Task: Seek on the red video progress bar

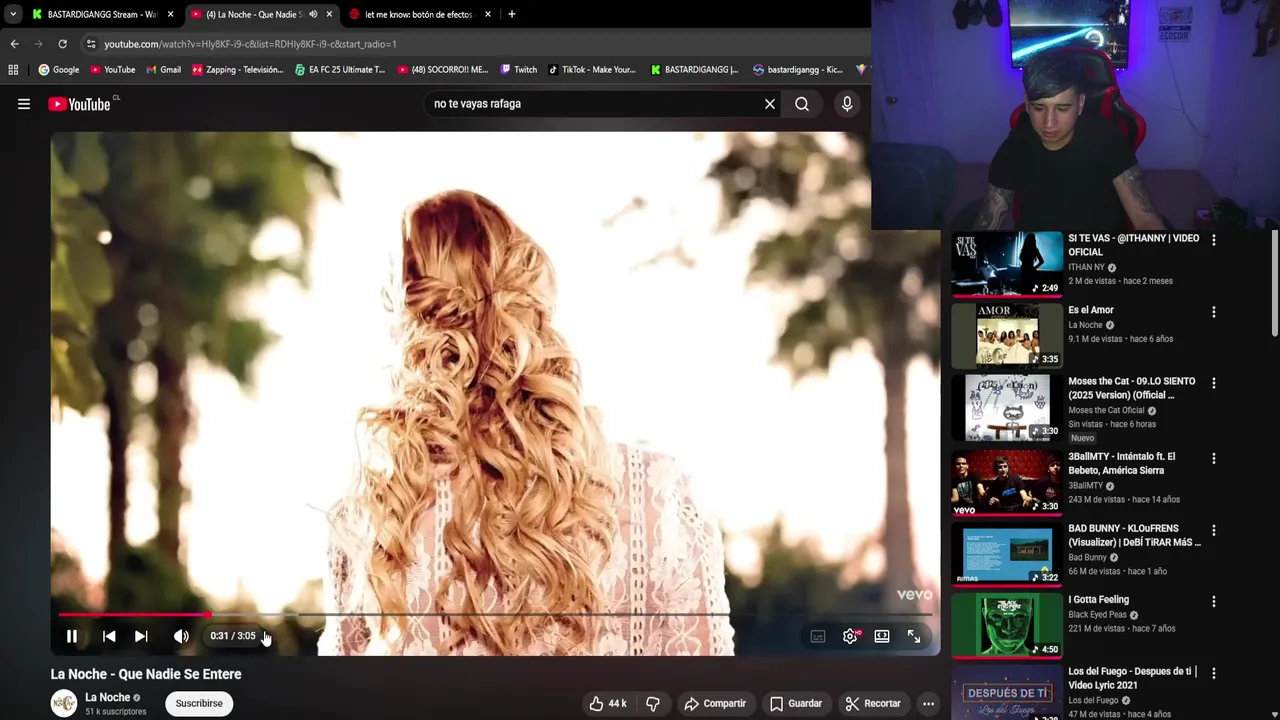Action: pyautogui.click(x=495, y=614)
